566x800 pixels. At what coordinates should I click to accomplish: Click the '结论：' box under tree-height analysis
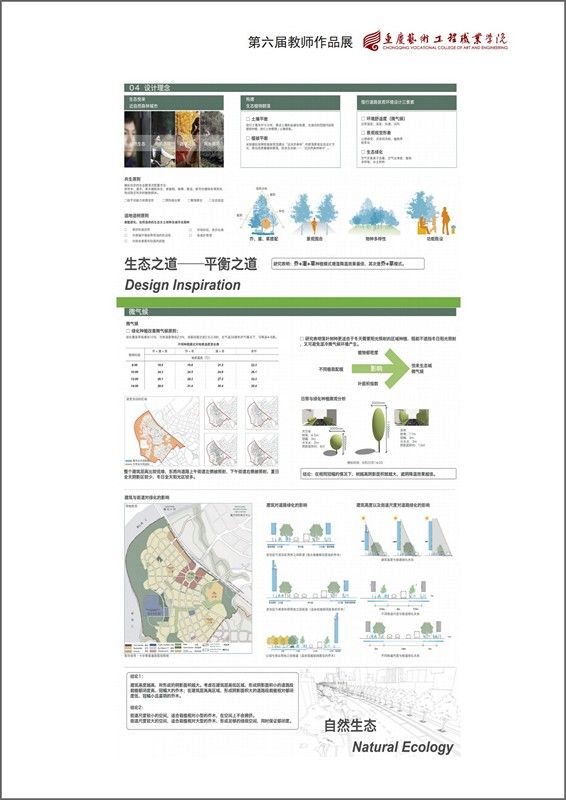378,474
